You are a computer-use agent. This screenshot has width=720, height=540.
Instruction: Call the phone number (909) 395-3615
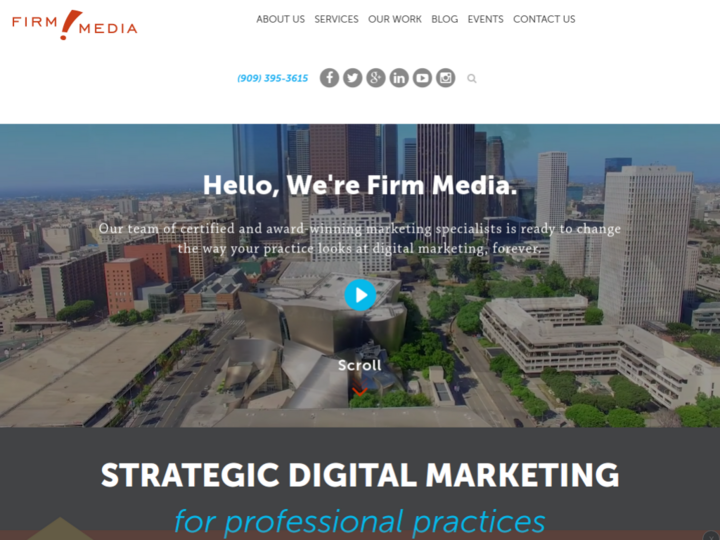point(273,78)
